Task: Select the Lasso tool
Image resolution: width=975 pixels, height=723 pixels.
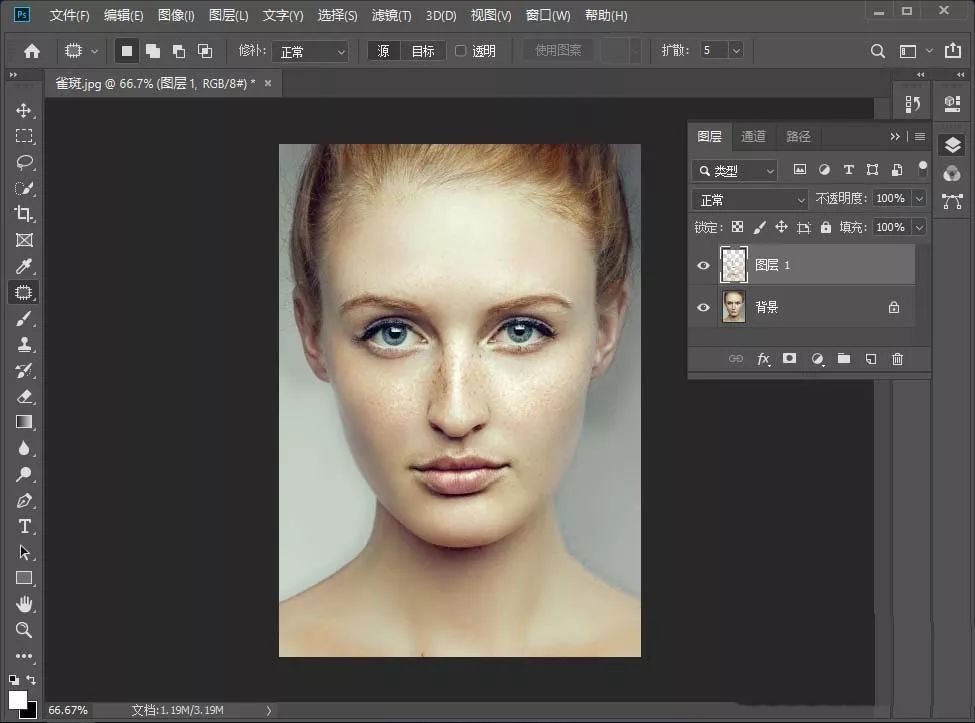Action: (24, 162)
